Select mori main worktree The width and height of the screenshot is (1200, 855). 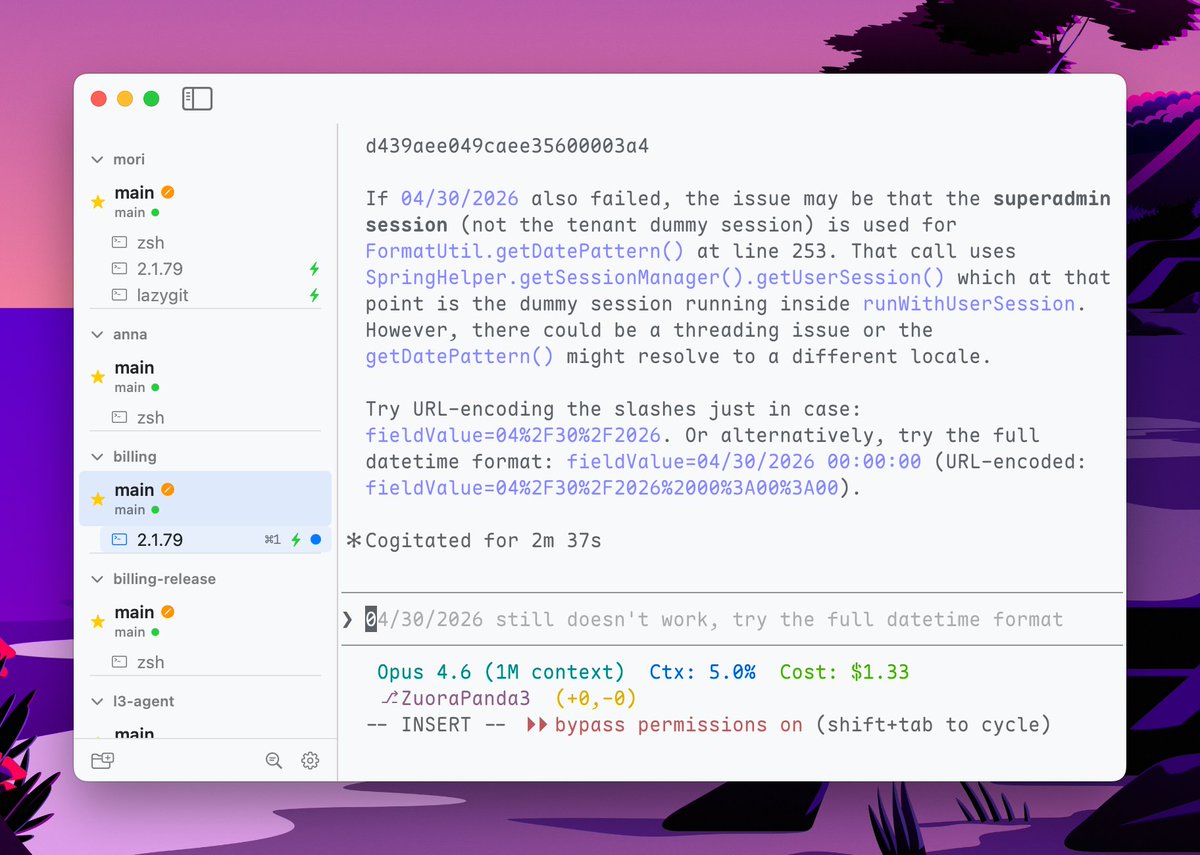205,201
